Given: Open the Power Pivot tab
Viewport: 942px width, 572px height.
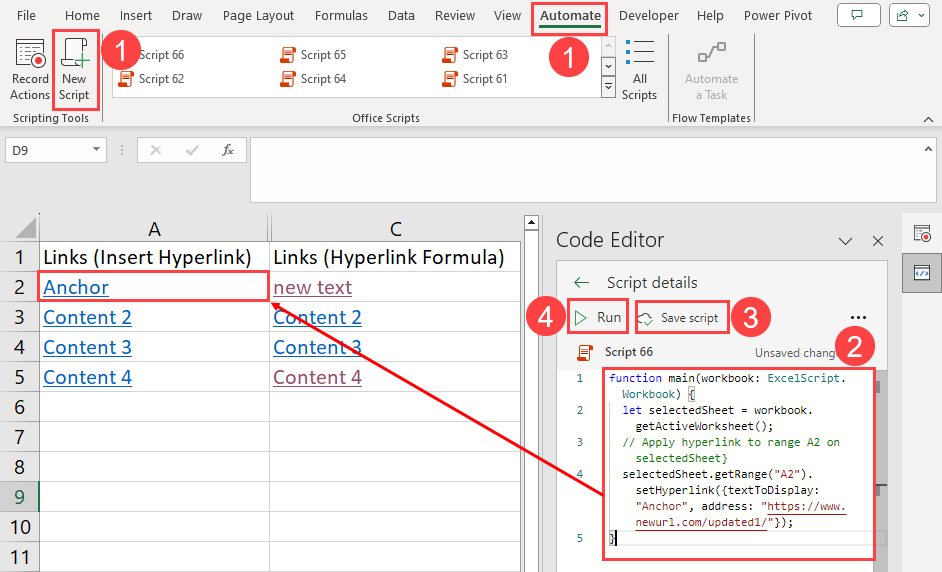Looking at the screenshot, I should (x=778, y=16).
